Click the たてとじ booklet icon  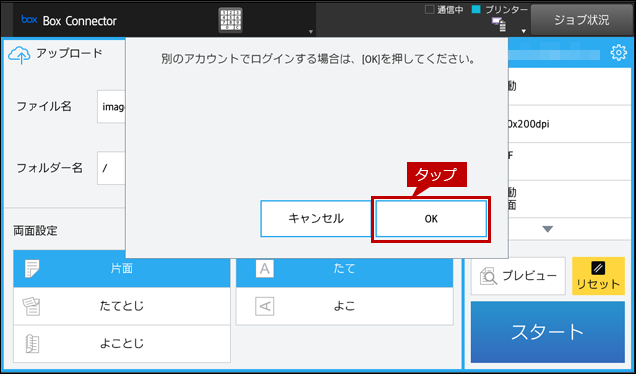31,306
